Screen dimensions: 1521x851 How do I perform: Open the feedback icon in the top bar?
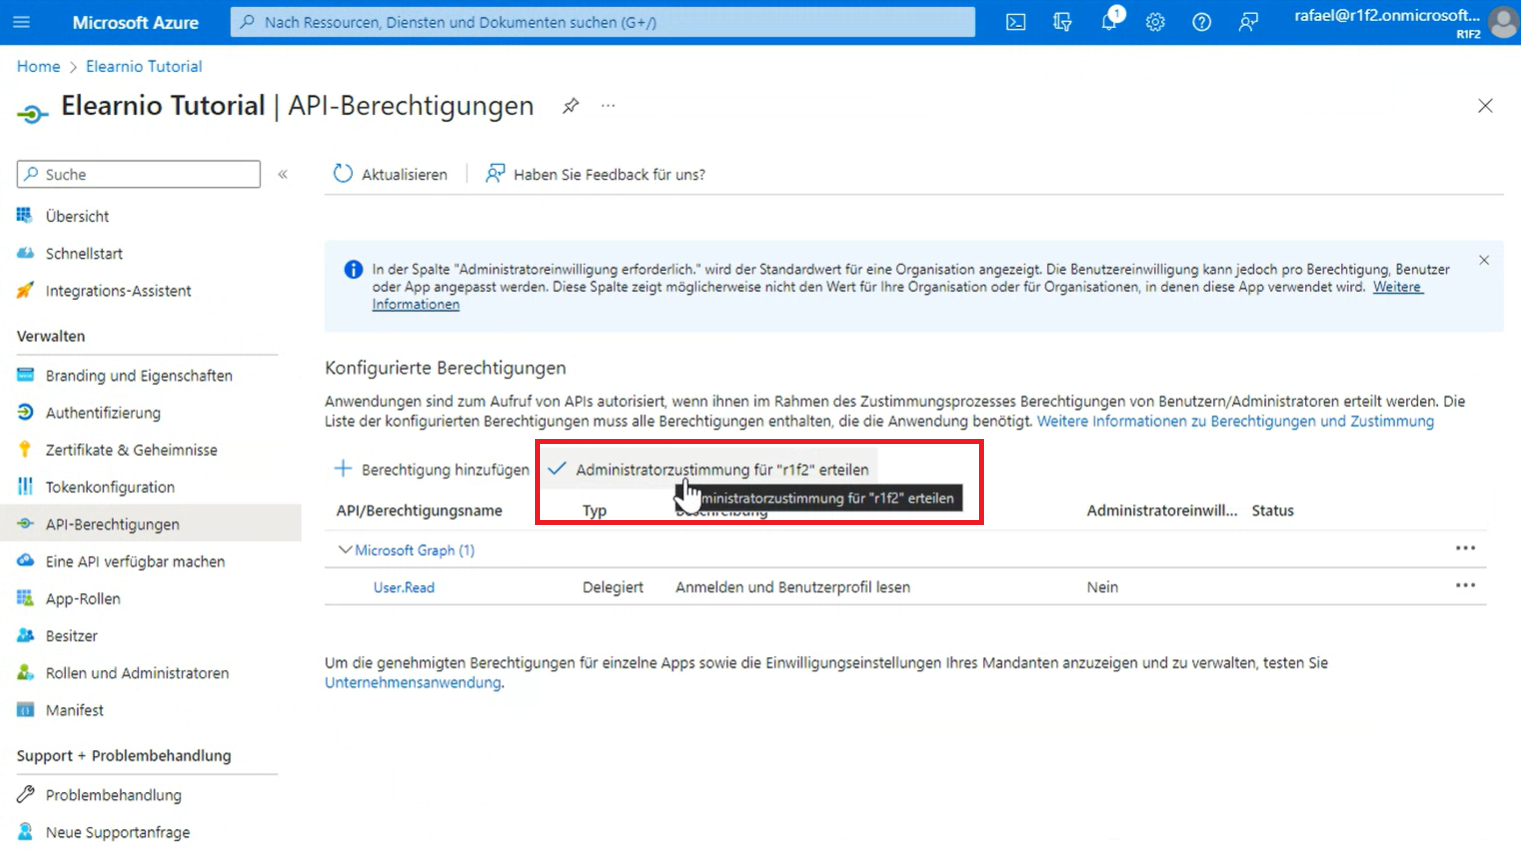pyautogui.click(x=1248, y=22)
